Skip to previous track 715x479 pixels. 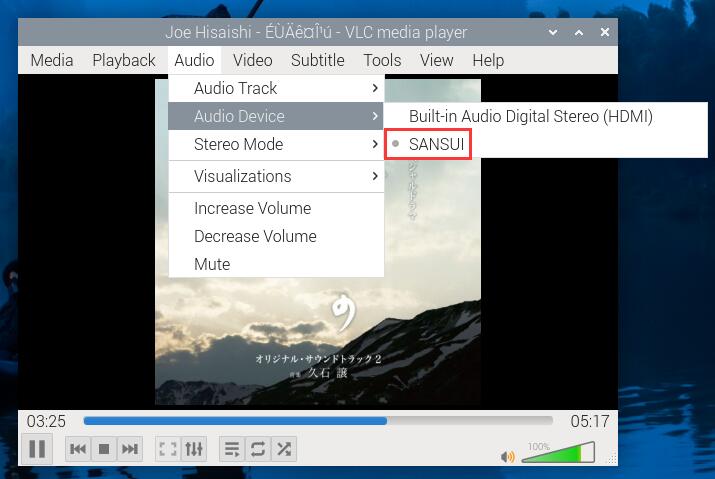78,450
